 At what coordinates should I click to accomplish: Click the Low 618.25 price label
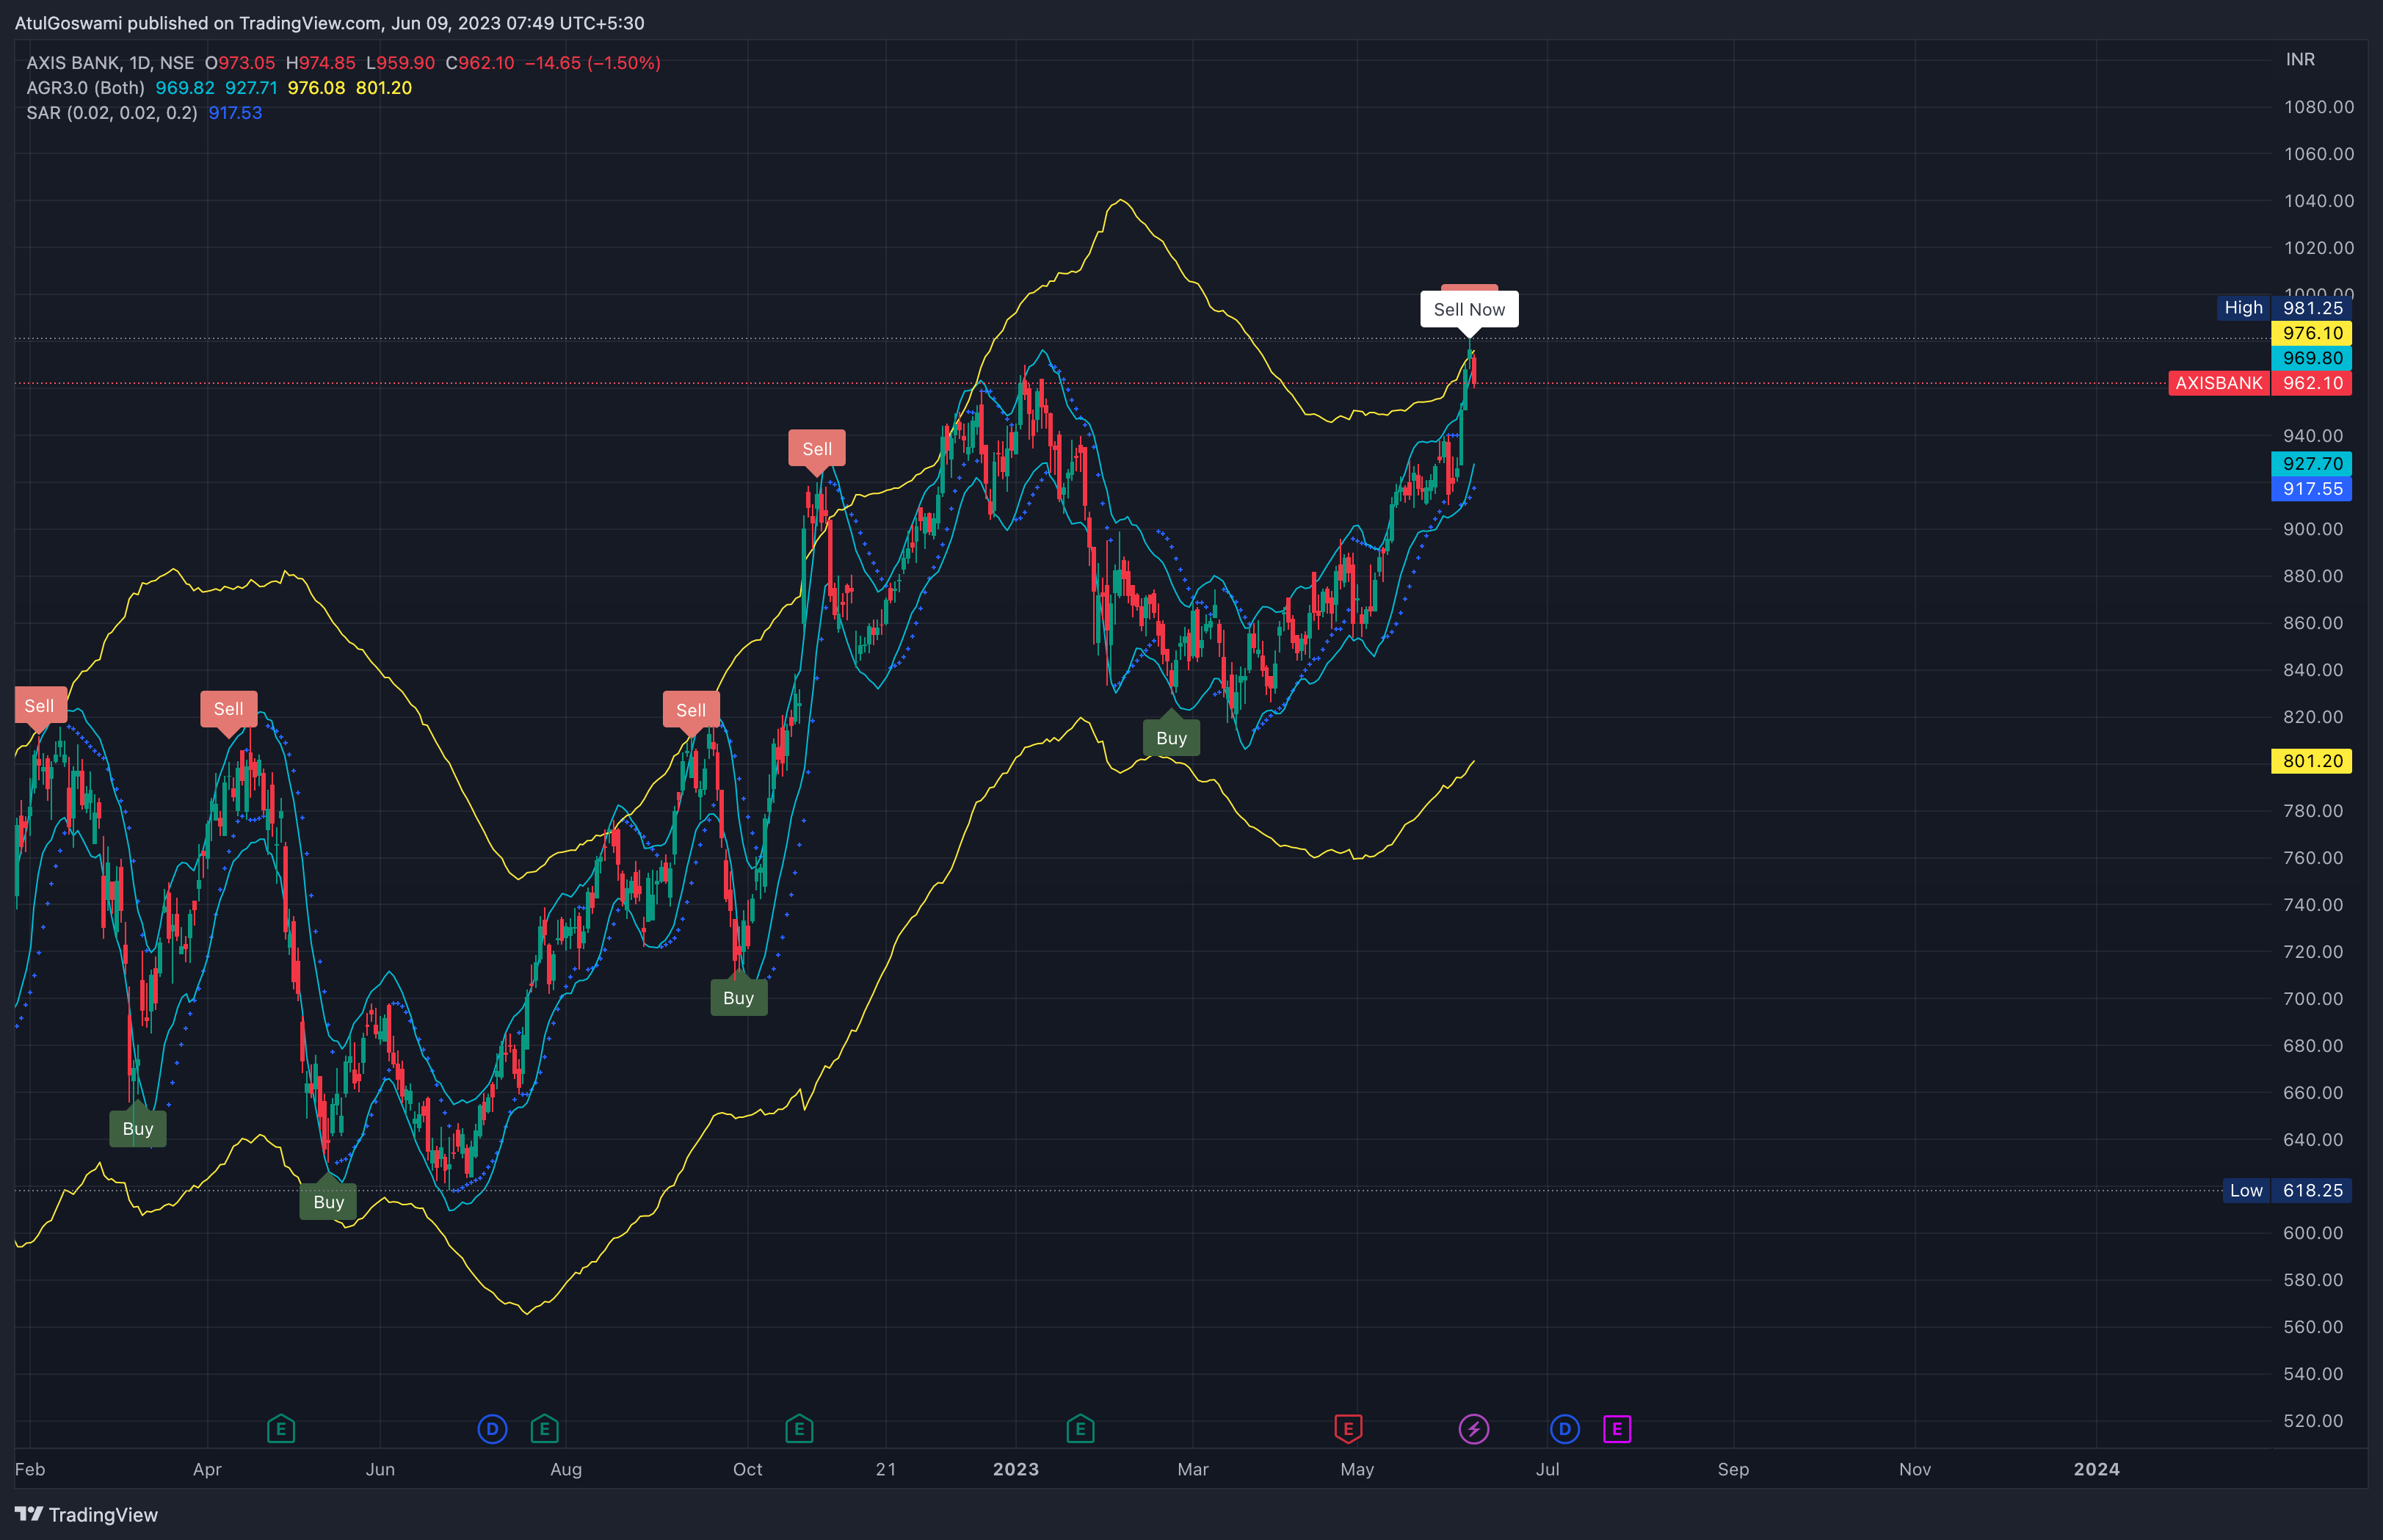[2287, 1190]
